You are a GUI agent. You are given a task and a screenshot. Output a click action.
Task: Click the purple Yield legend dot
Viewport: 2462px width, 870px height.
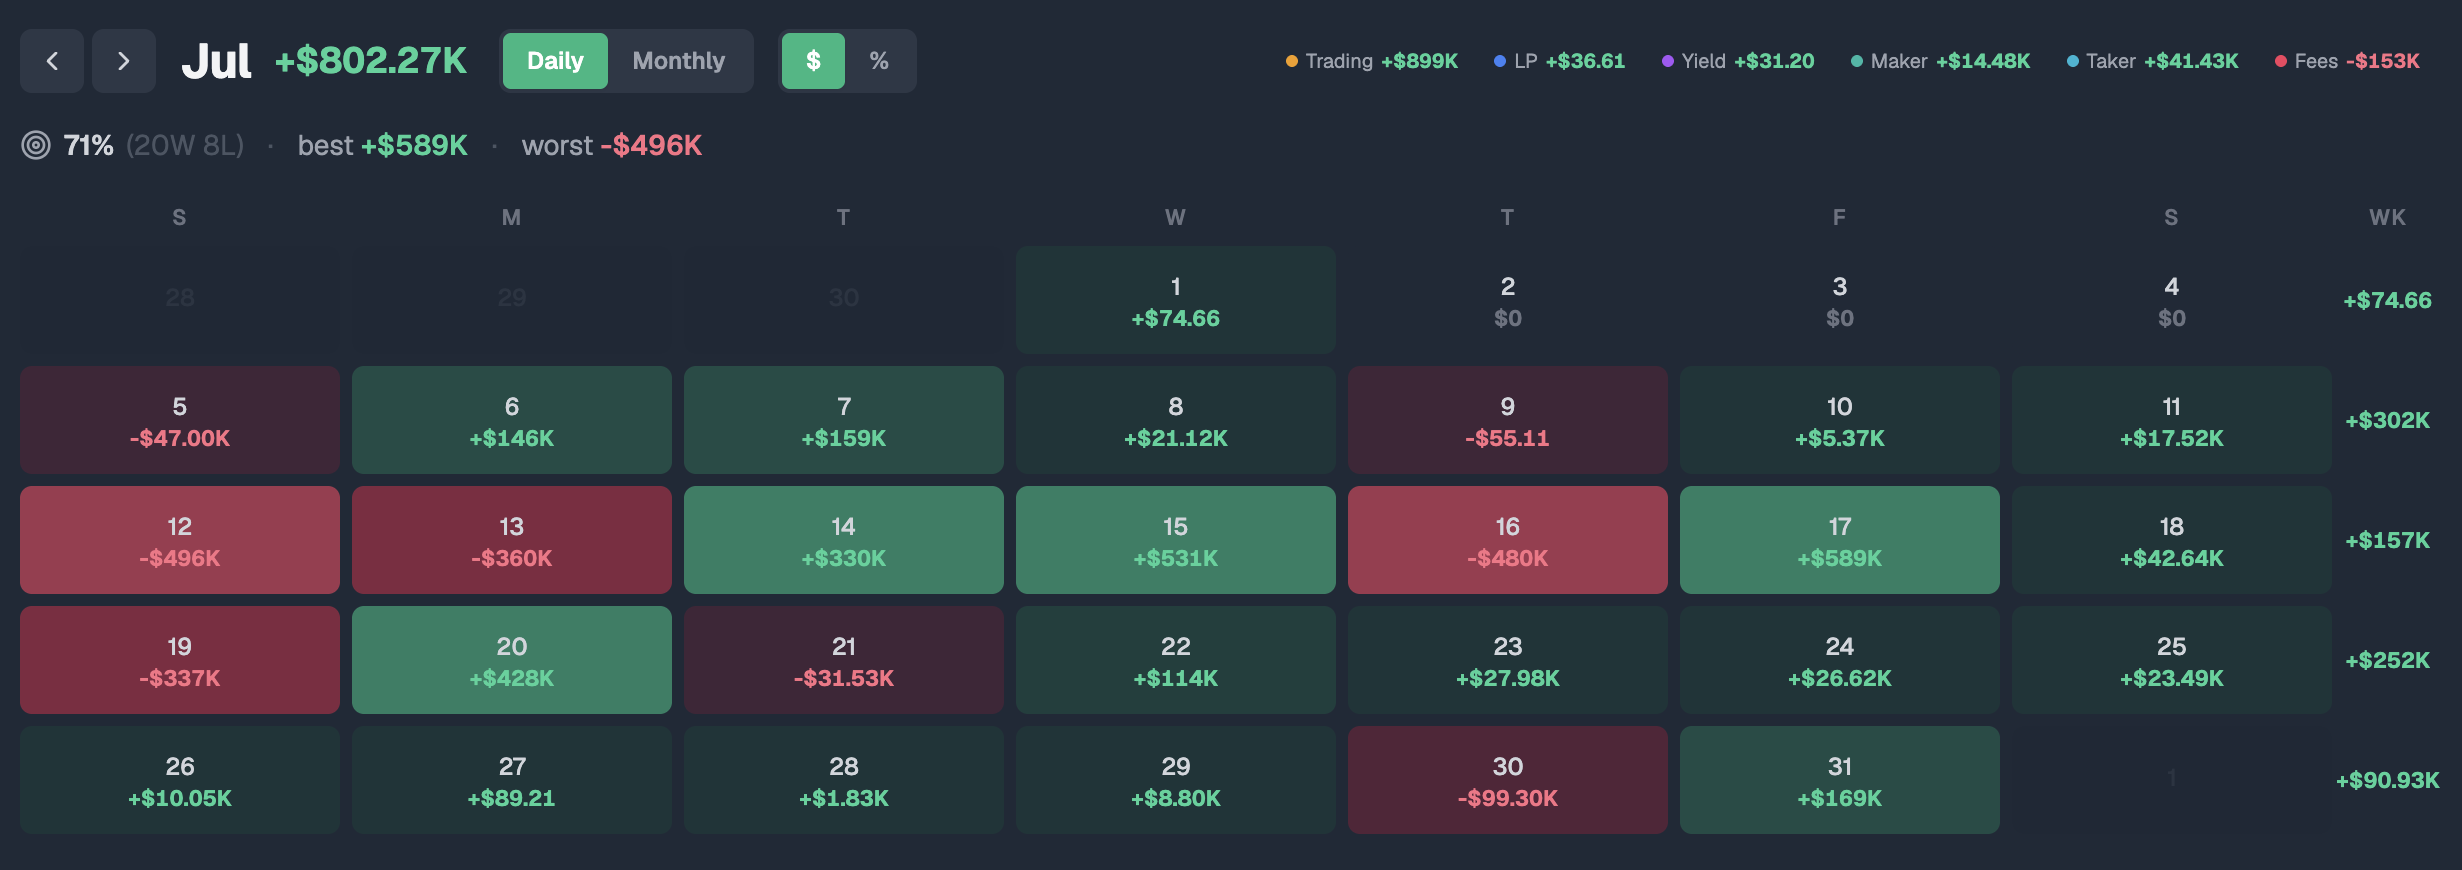1667,61
